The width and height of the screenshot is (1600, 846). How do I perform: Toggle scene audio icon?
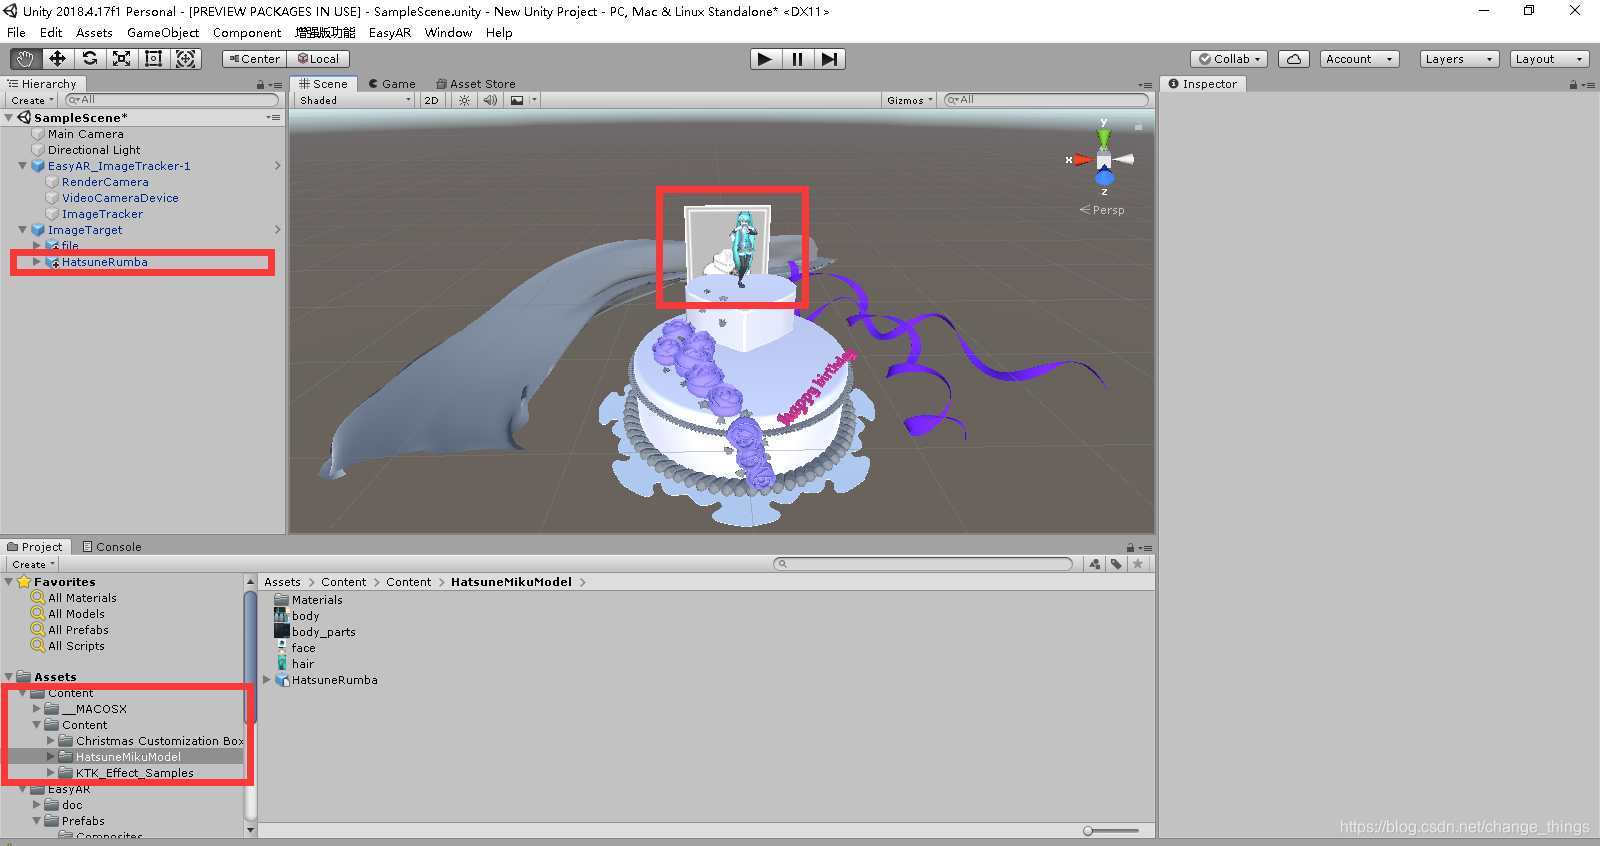[x=490, y=100]
